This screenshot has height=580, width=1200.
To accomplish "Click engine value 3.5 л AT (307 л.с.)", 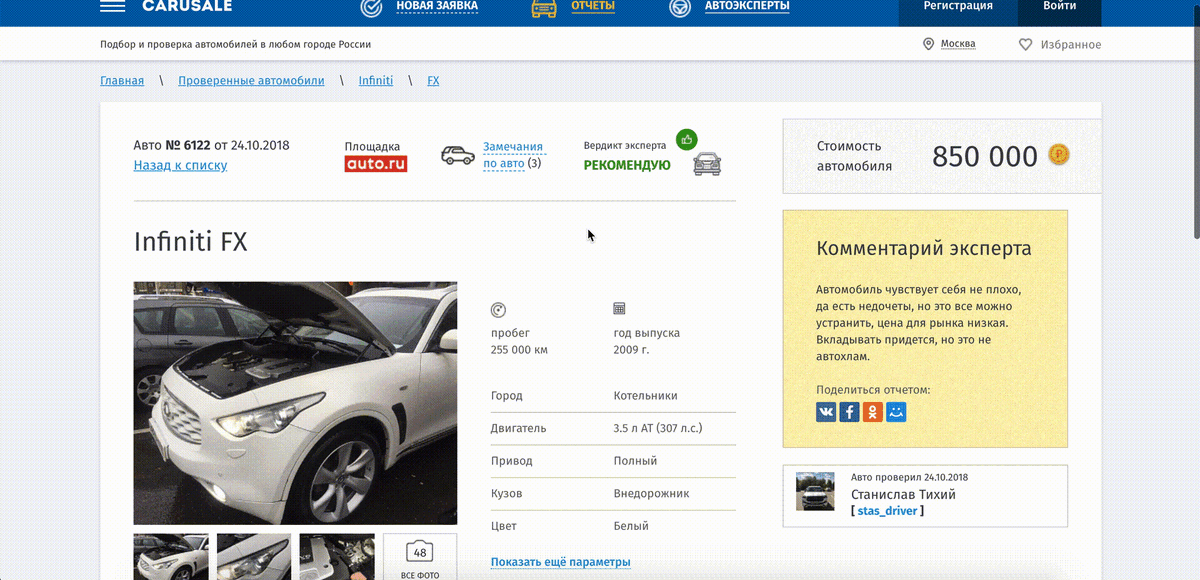I will [658, 428].
